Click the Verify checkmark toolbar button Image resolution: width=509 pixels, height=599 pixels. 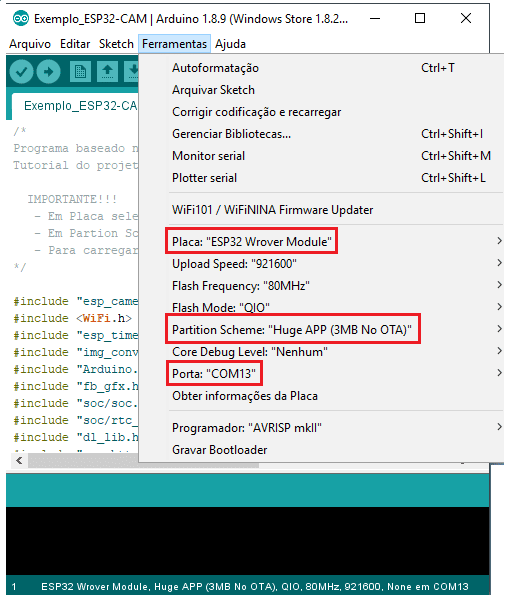click(x=21, y=71)
